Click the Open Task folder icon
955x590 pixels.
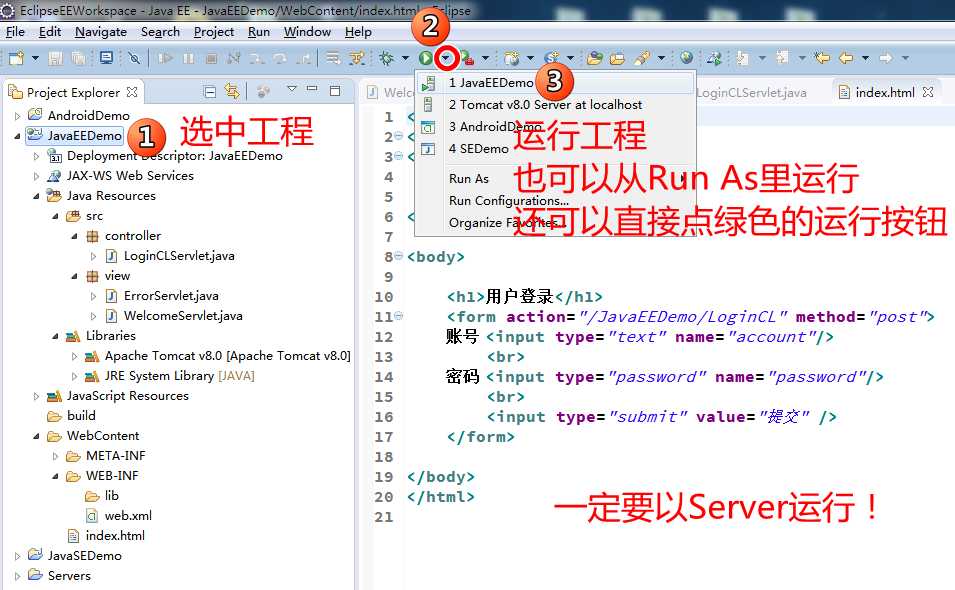[x=617, y=58]
